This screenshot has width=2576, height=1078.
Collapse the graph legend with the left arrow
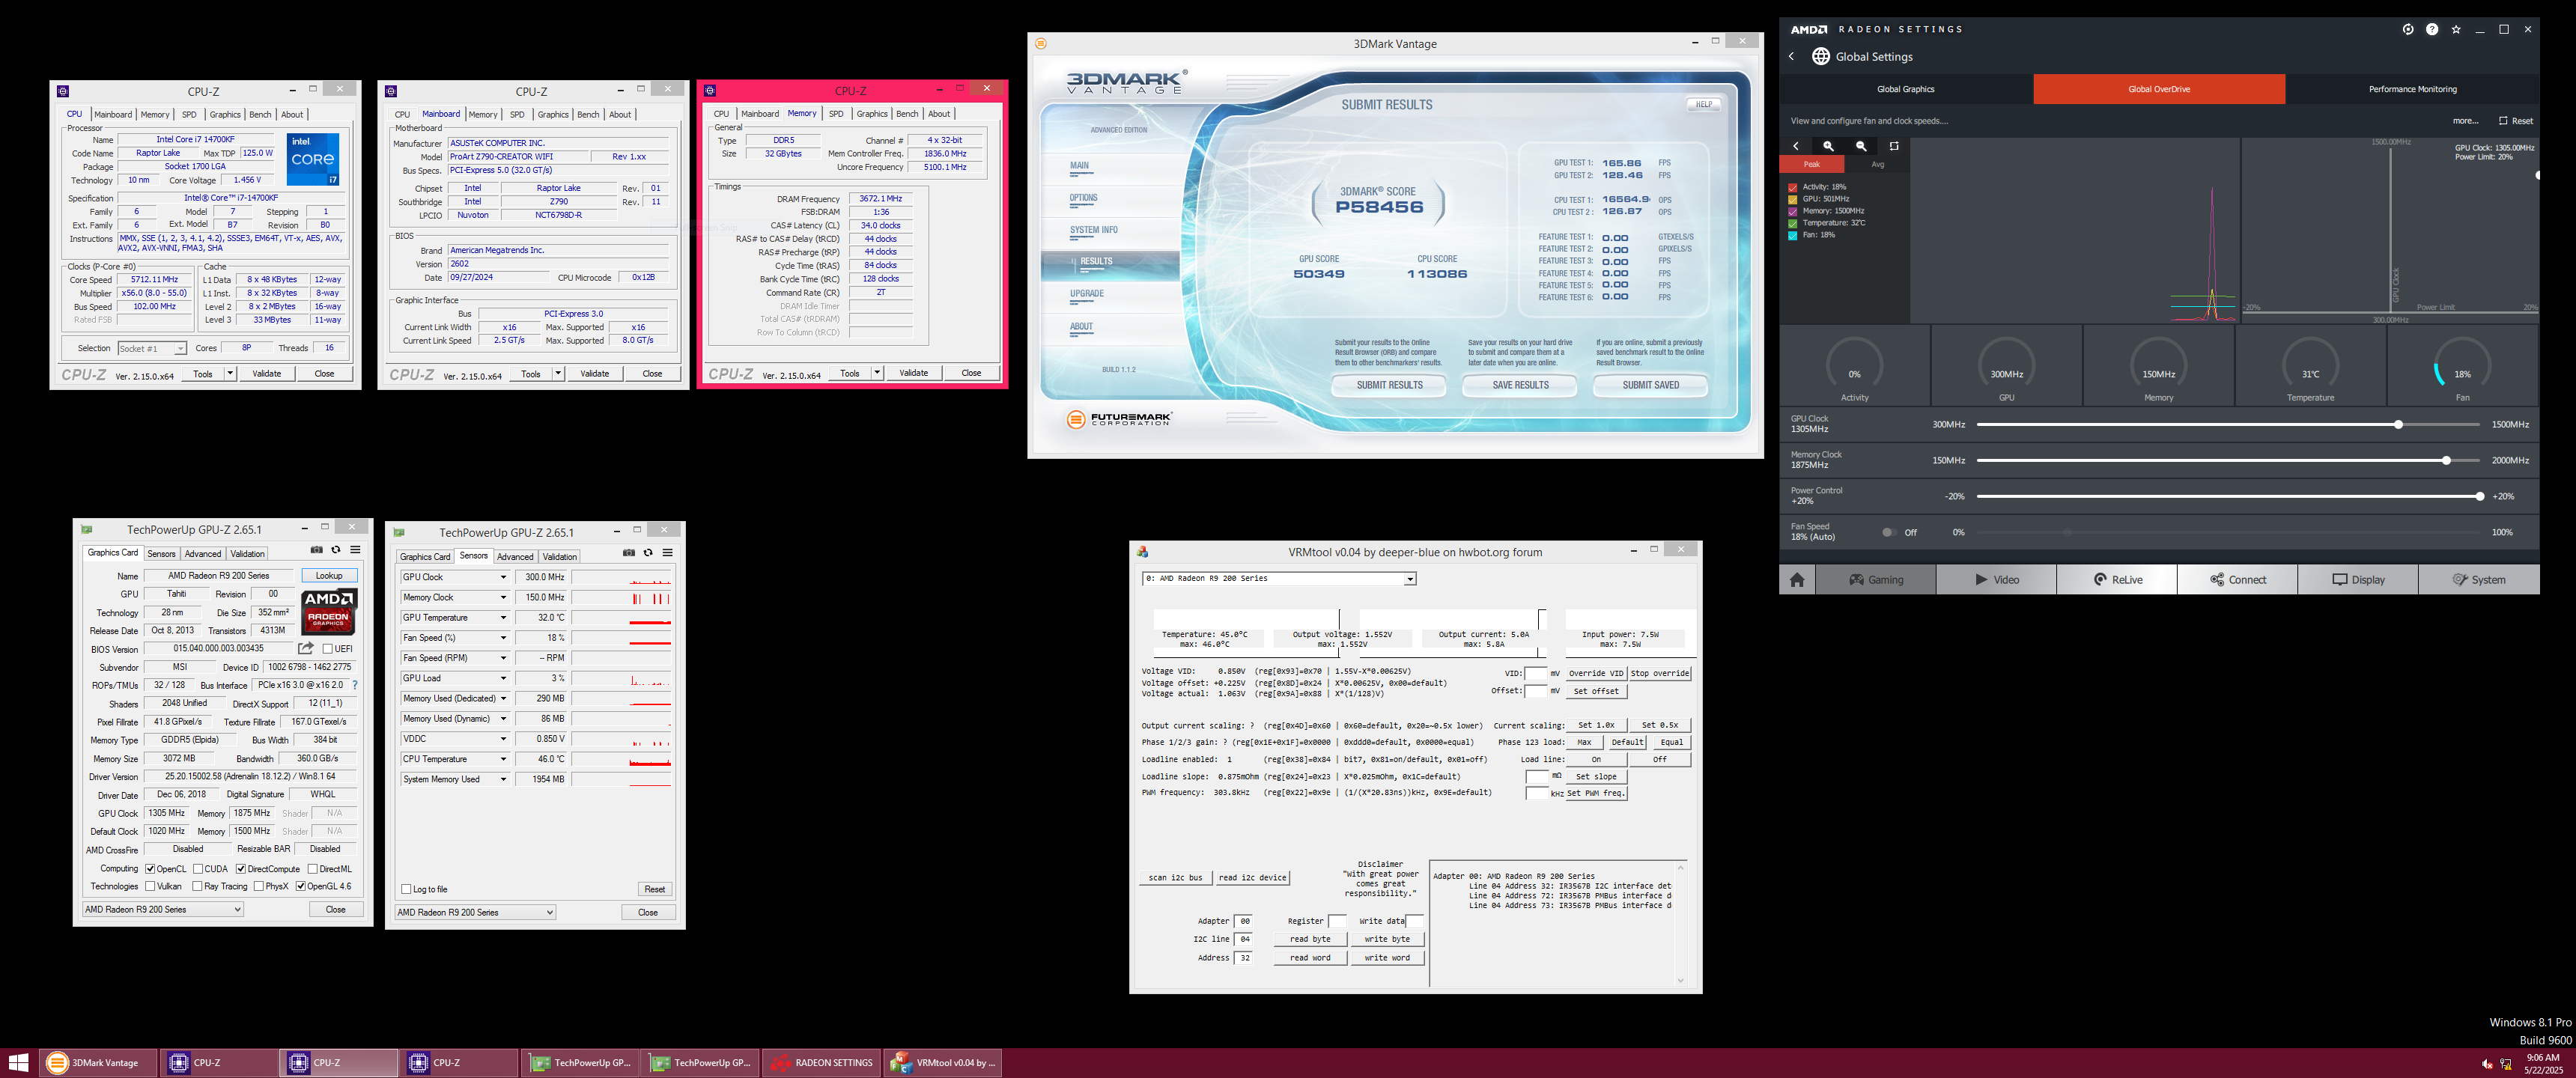coord(1796,146)
